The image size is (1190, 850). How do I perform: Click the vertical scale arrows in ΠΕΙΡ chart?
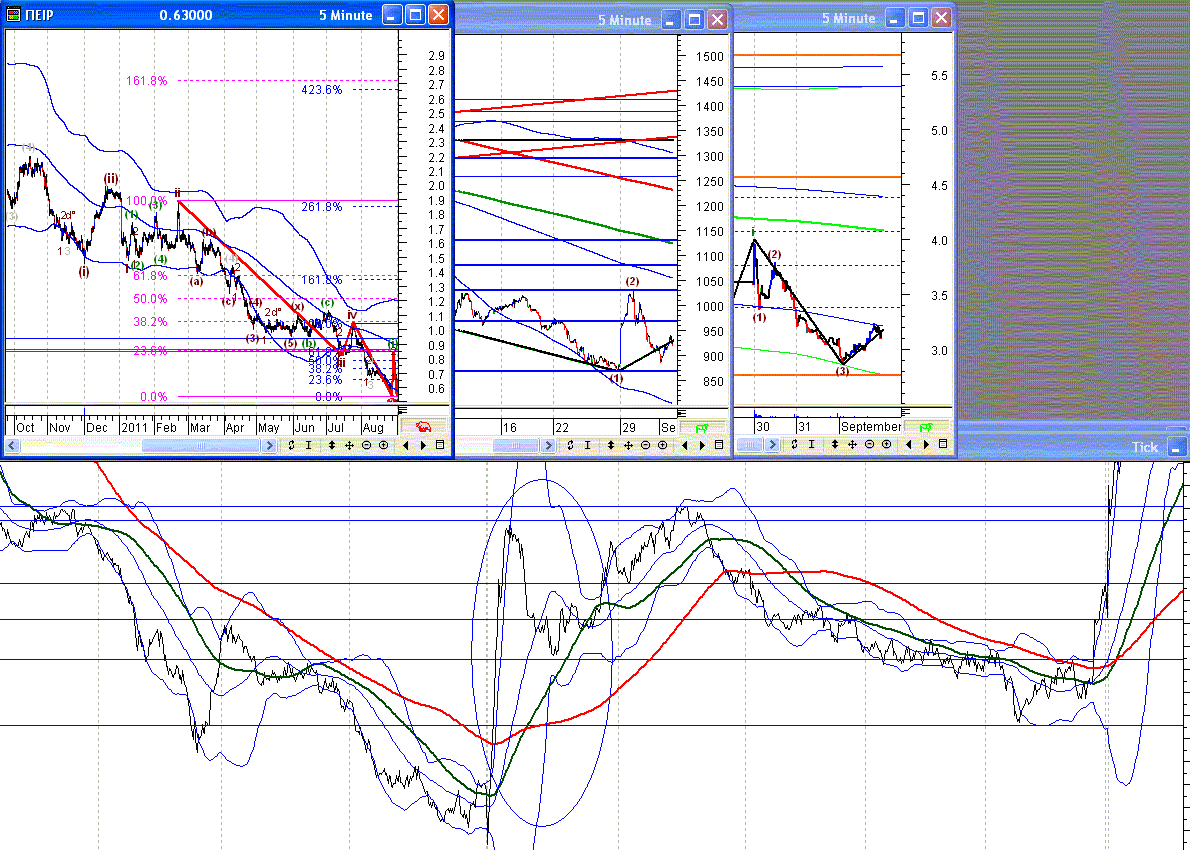(332, 445)
